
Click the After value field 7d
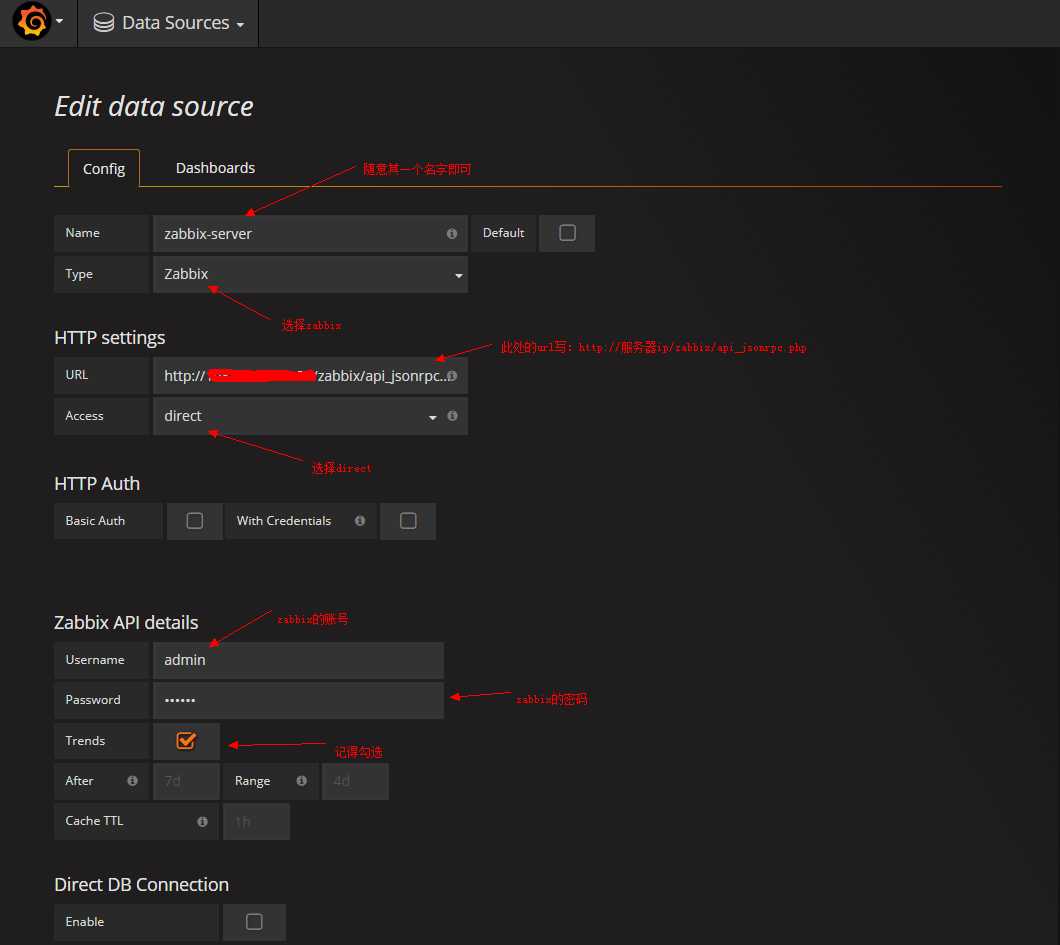187,781
